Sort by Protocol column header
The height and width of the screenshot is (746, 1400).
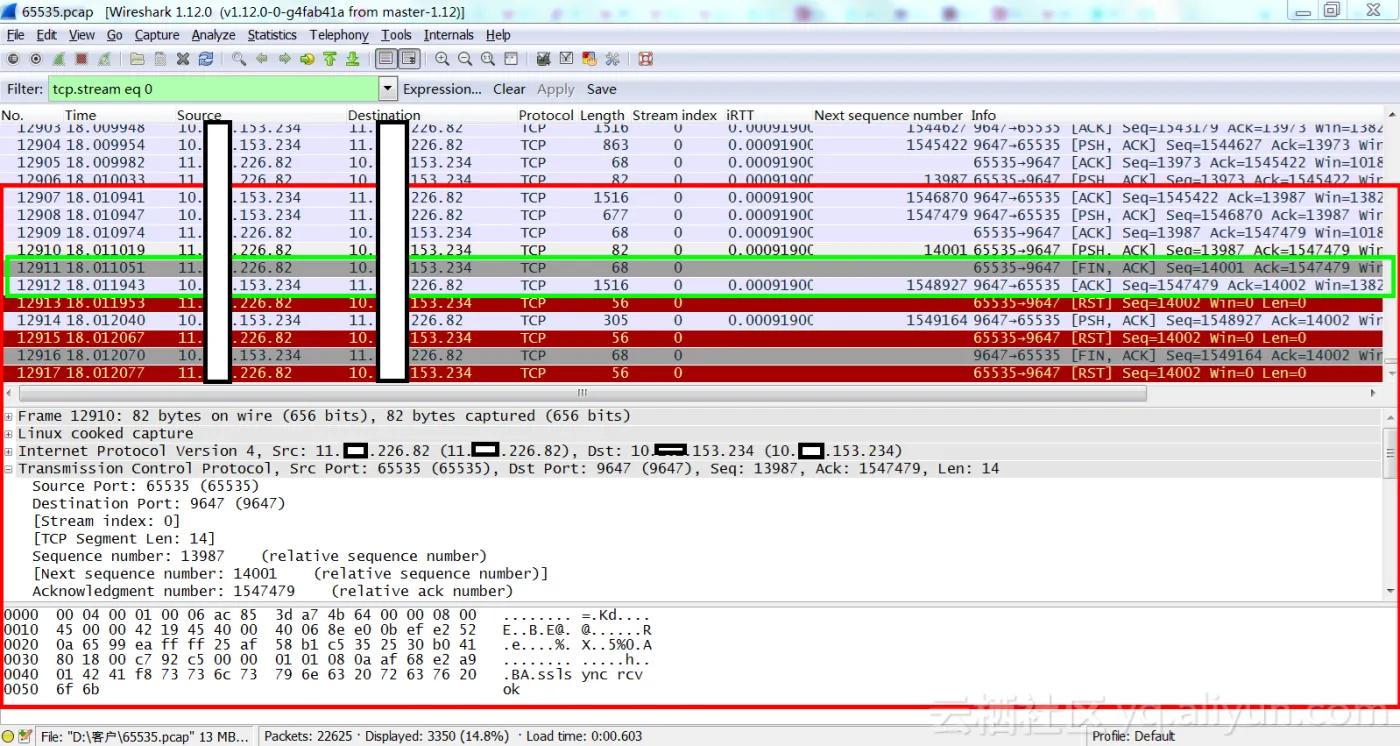point(546,115)
